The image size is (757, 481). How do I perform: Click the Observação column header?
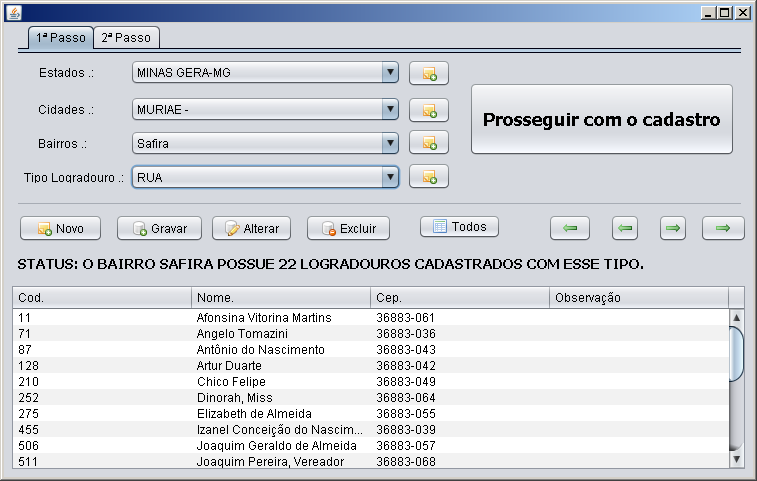click(x=639, y=297)
